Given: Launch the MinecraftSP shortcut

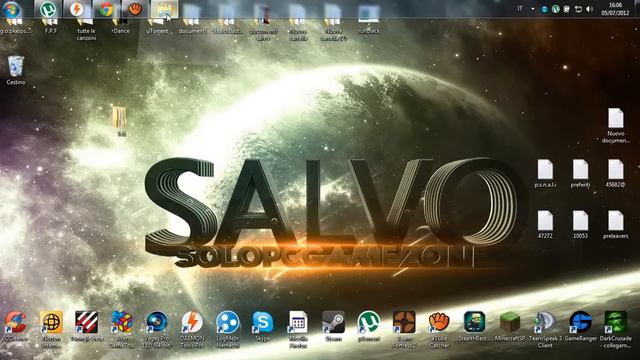Looking at the screenshot, I should pyautogui.click(x=509, y=326).
